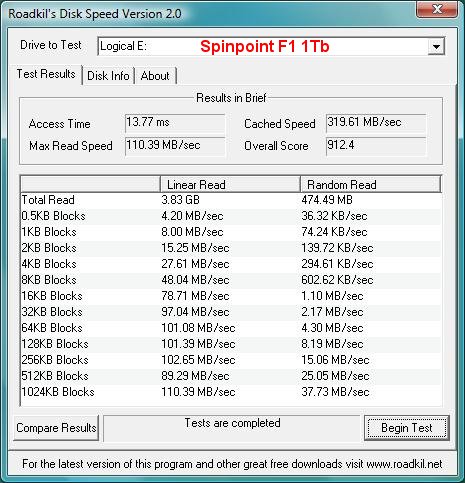The width and height of the screenshot is (465, 483).
Task: Click the Max Read Speed field 110.39 MB/sec
Action: tap(175, 146)
